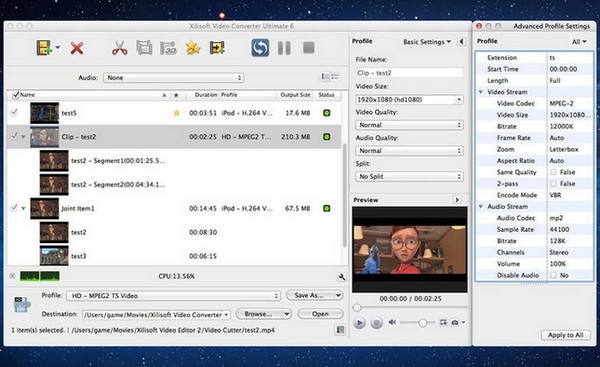Toggle the Same Quality checkbox
This screenshot has width=600, height=367.
click(553, 172)
